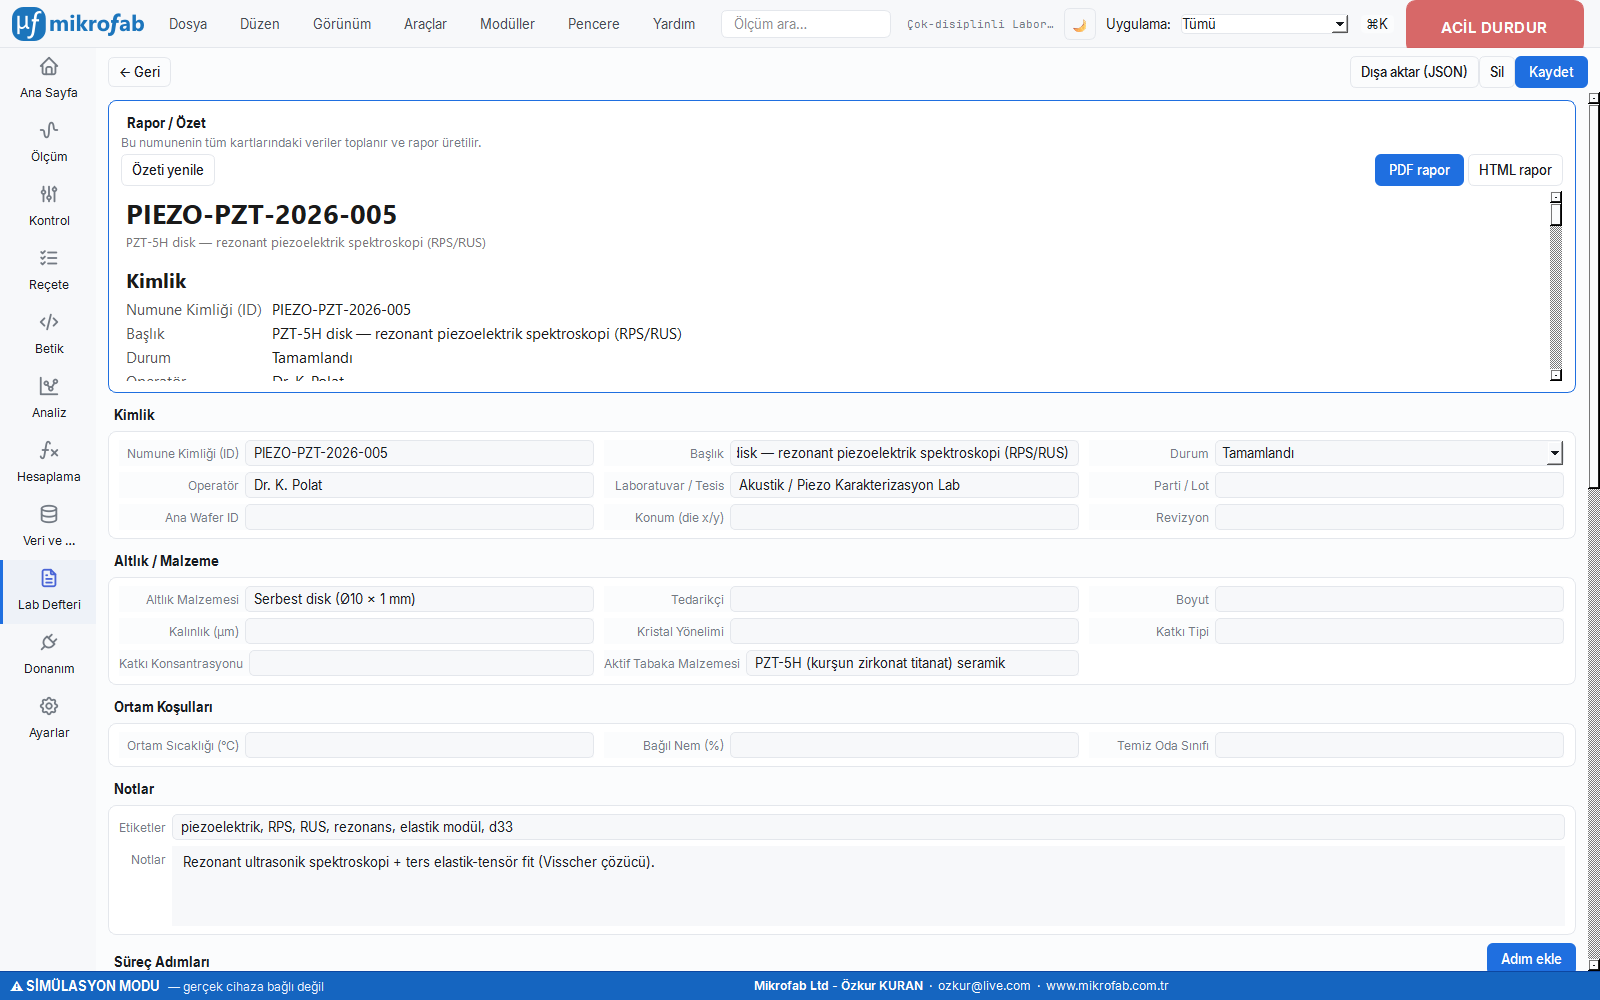Click the PDF rapor button
This screenshot has height=1000, width=1600.
(1419, 170)
